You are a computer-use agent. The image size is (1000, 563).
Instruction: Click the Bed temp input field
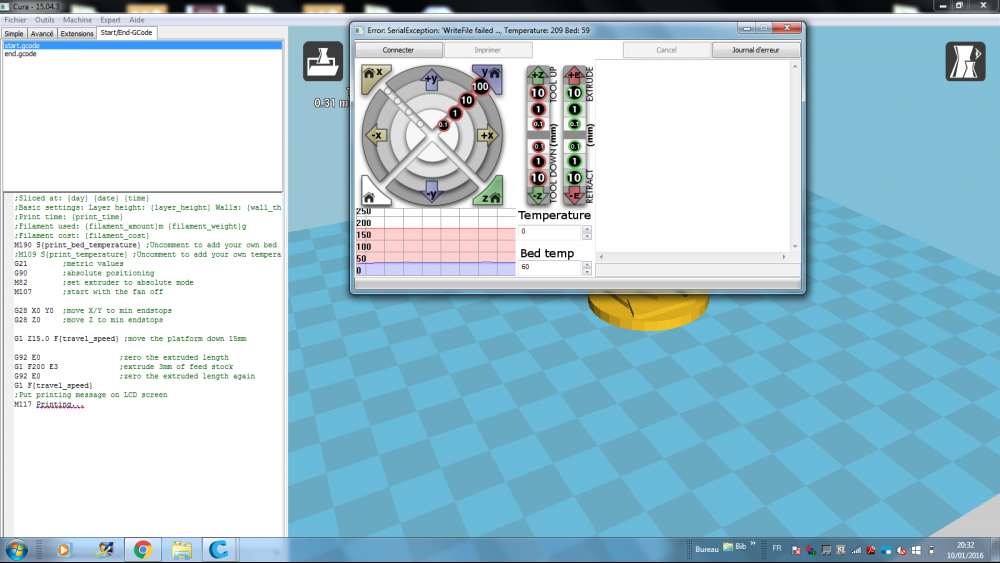(x=550, y=267)
